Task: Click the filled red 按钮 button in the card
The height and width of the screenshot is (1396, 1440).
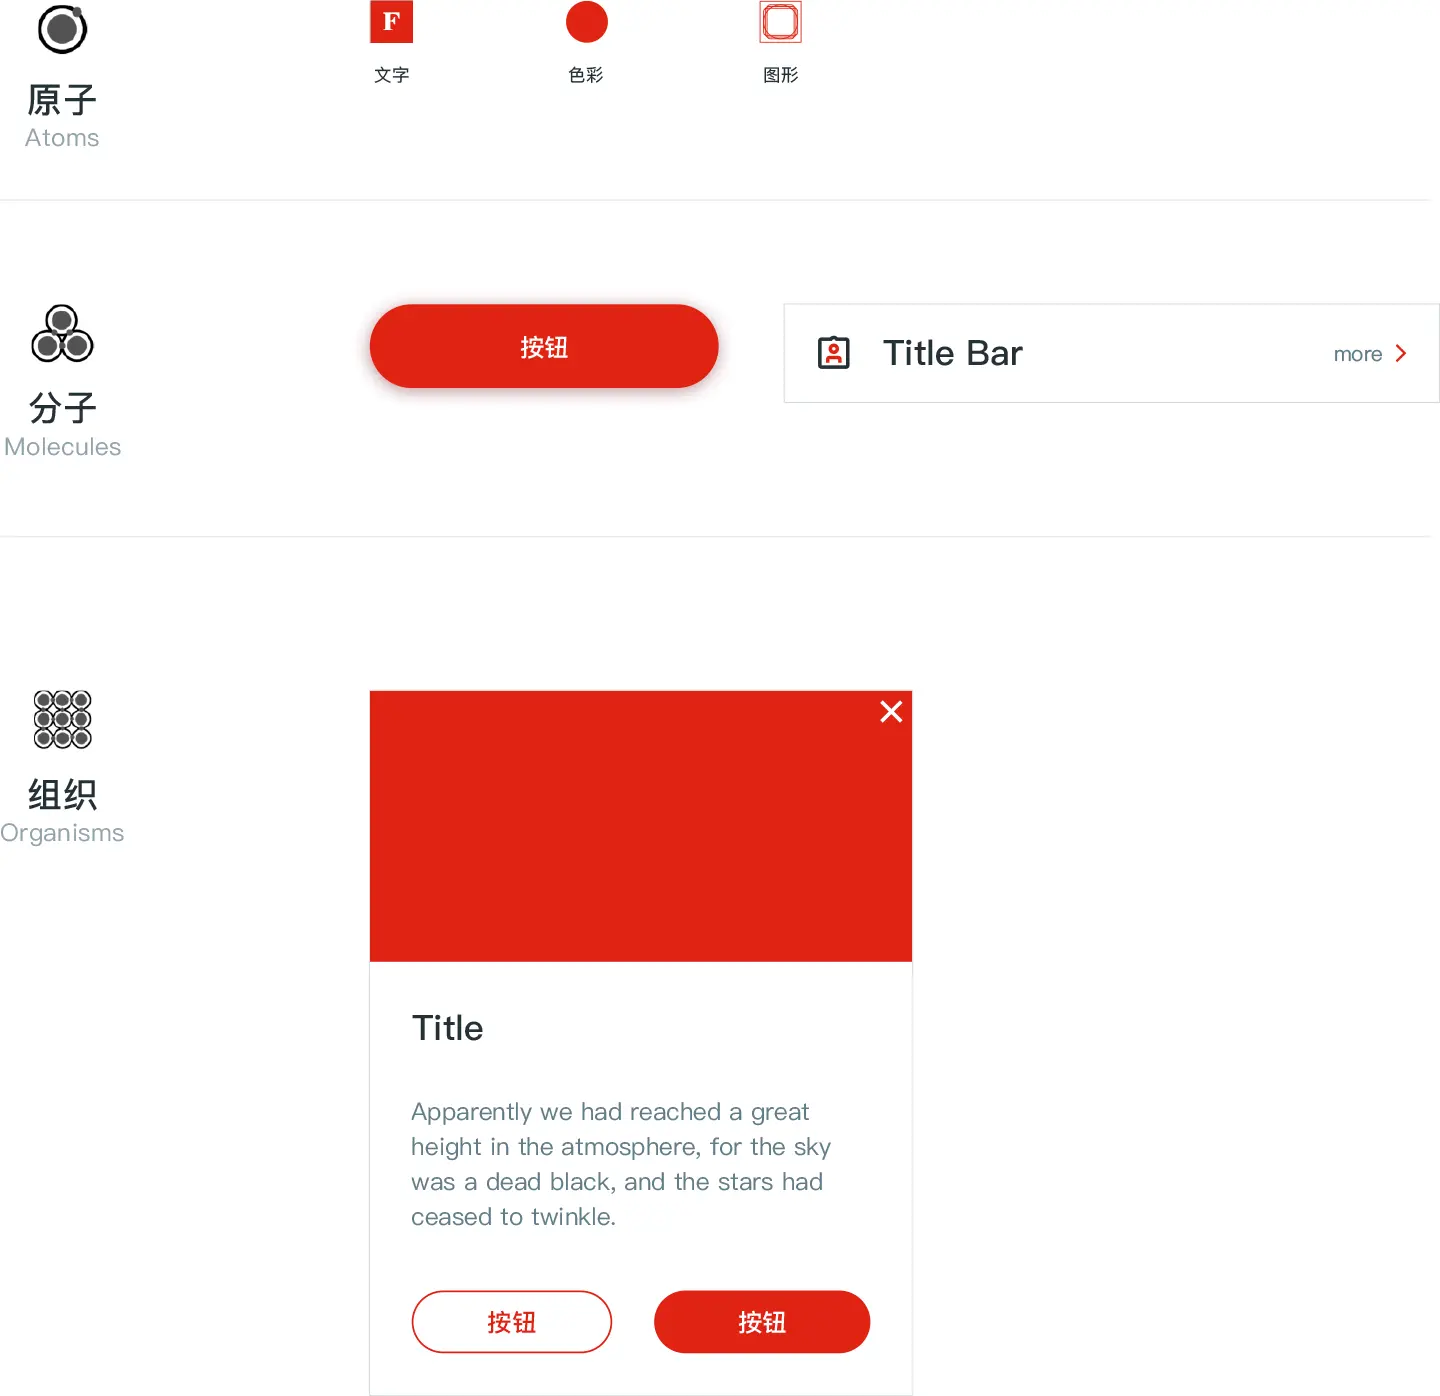Action: (762, 1322)
